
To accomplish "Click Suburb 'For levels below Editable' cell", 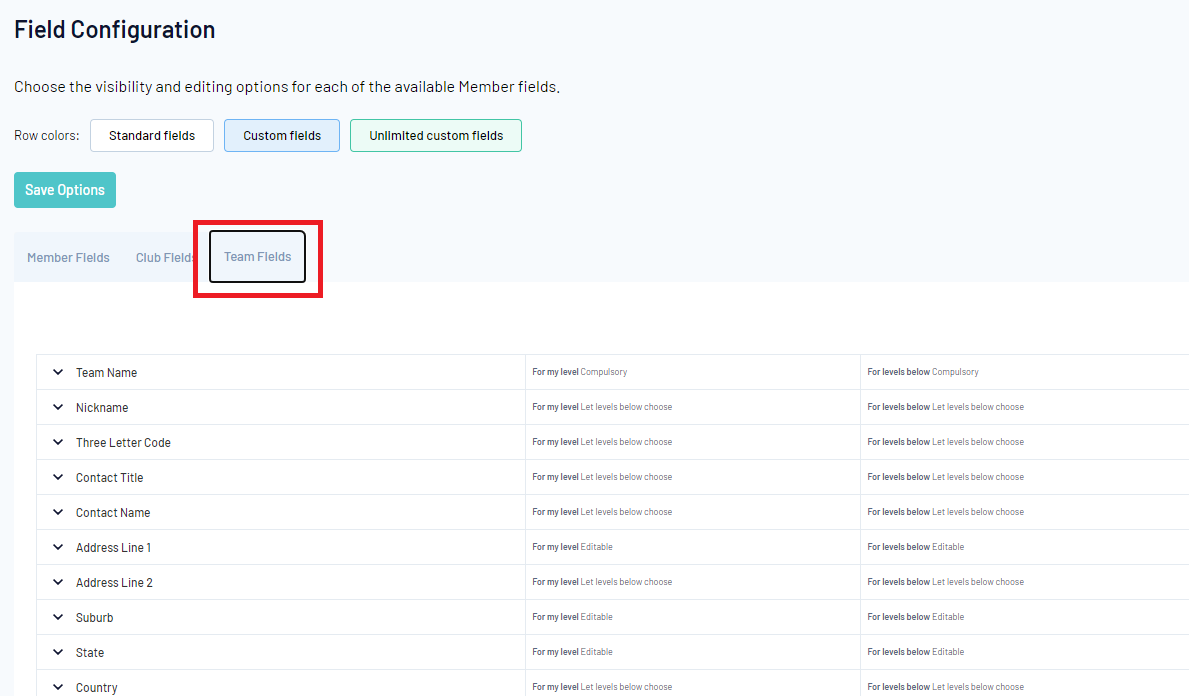I will click(1024, 616).
